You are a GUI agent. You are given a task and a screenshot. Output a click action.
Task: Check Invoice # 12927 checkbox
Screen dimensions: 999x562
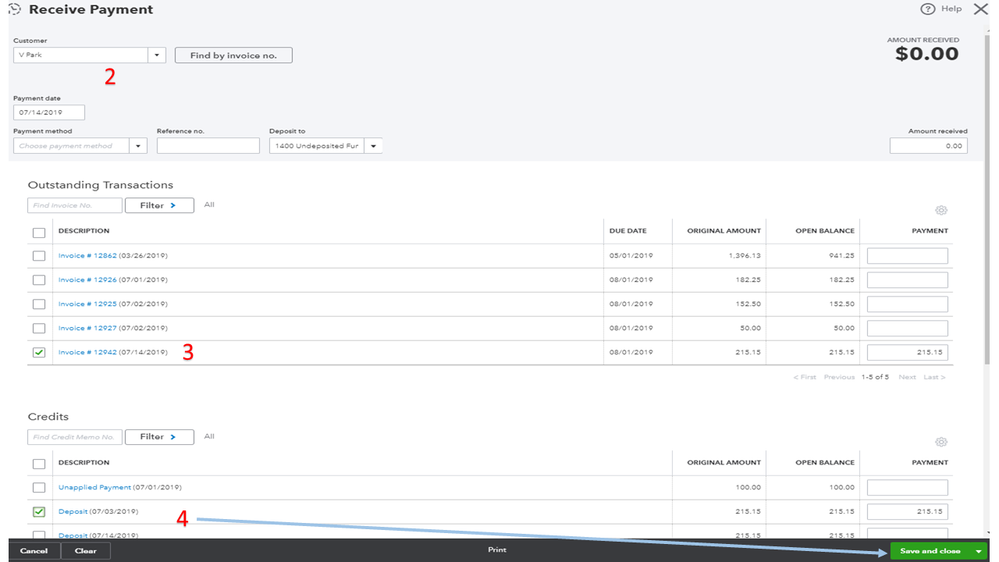(39, 328)
